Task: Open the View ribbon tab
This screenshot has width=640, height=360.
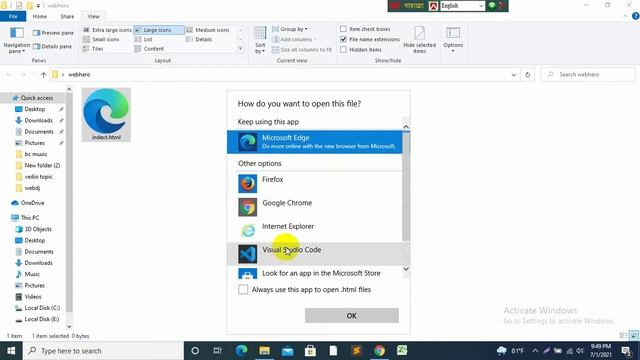Action: click(x=93, y=16)
